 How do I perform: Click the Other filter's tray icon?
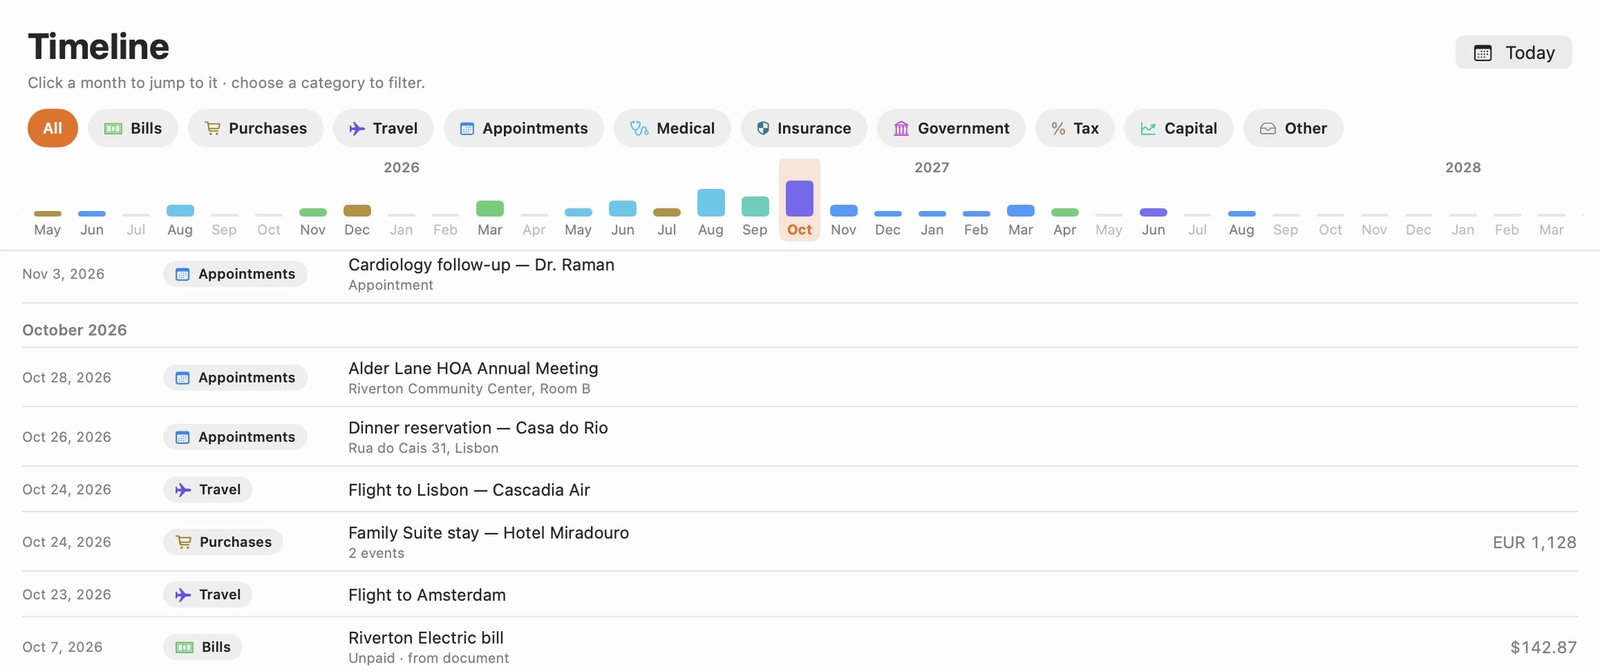(1268, 129)
